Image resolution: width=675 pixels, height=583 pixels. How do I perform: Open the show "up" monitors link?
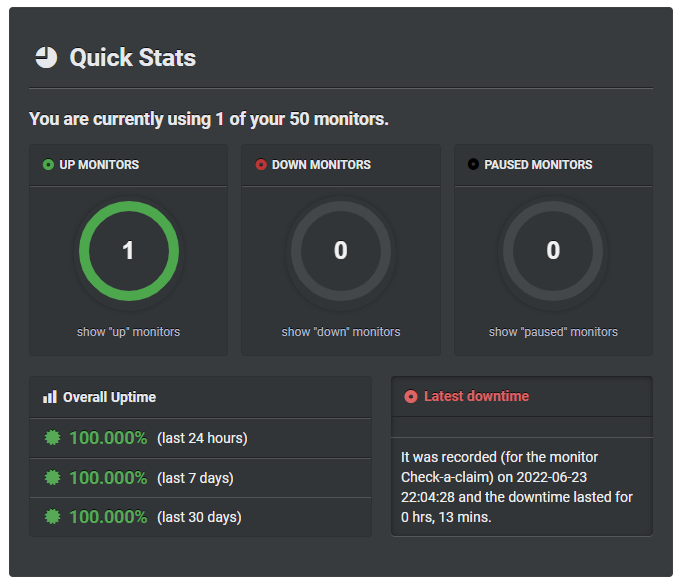click(128, 332)
